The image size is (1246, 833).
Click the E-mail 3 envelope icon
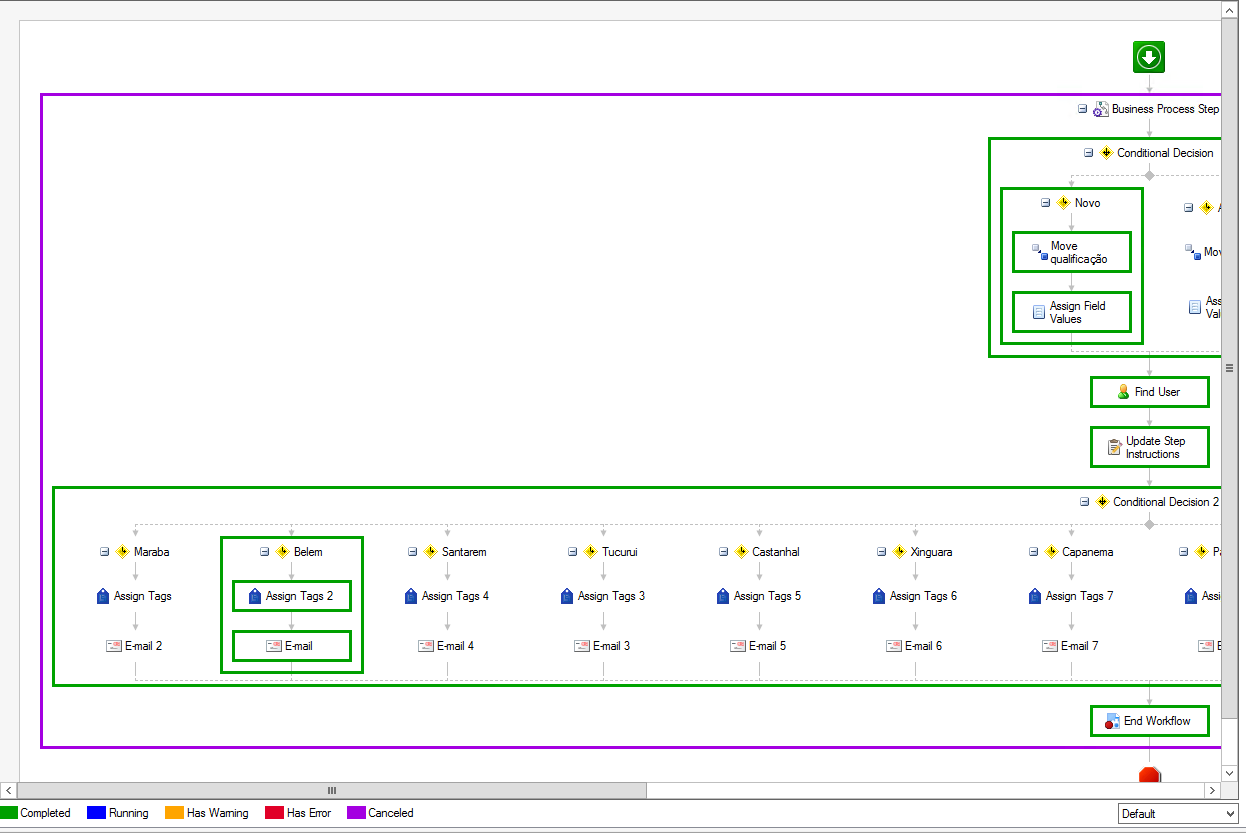click(x=582, y=646)
